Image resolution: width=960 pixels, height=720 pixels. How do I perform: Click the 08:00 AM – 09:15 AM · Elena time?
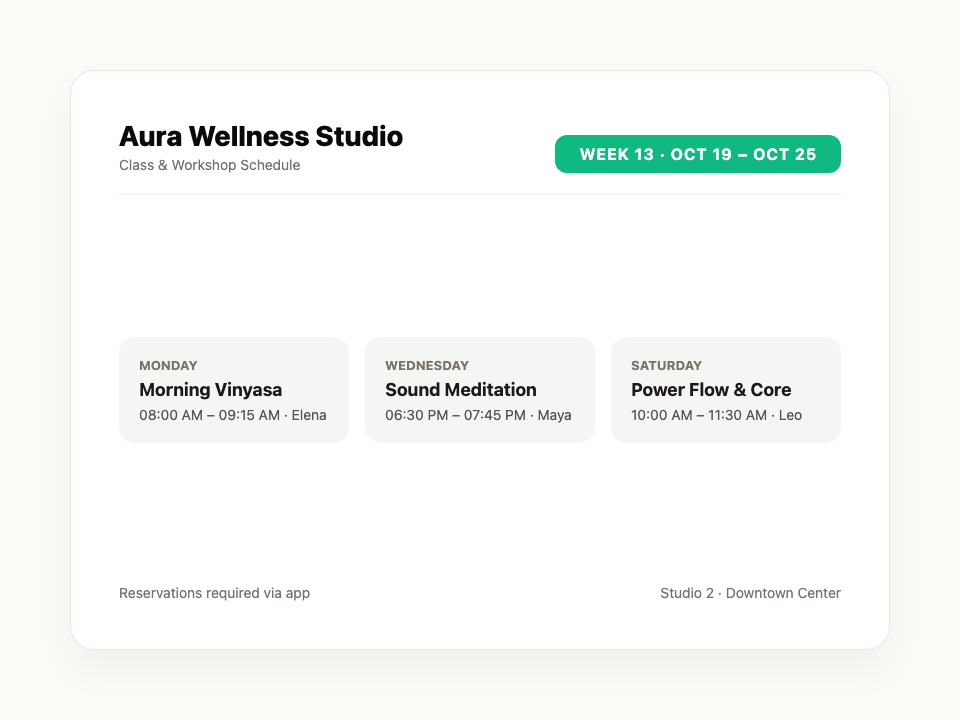click(x=233, y=415)
